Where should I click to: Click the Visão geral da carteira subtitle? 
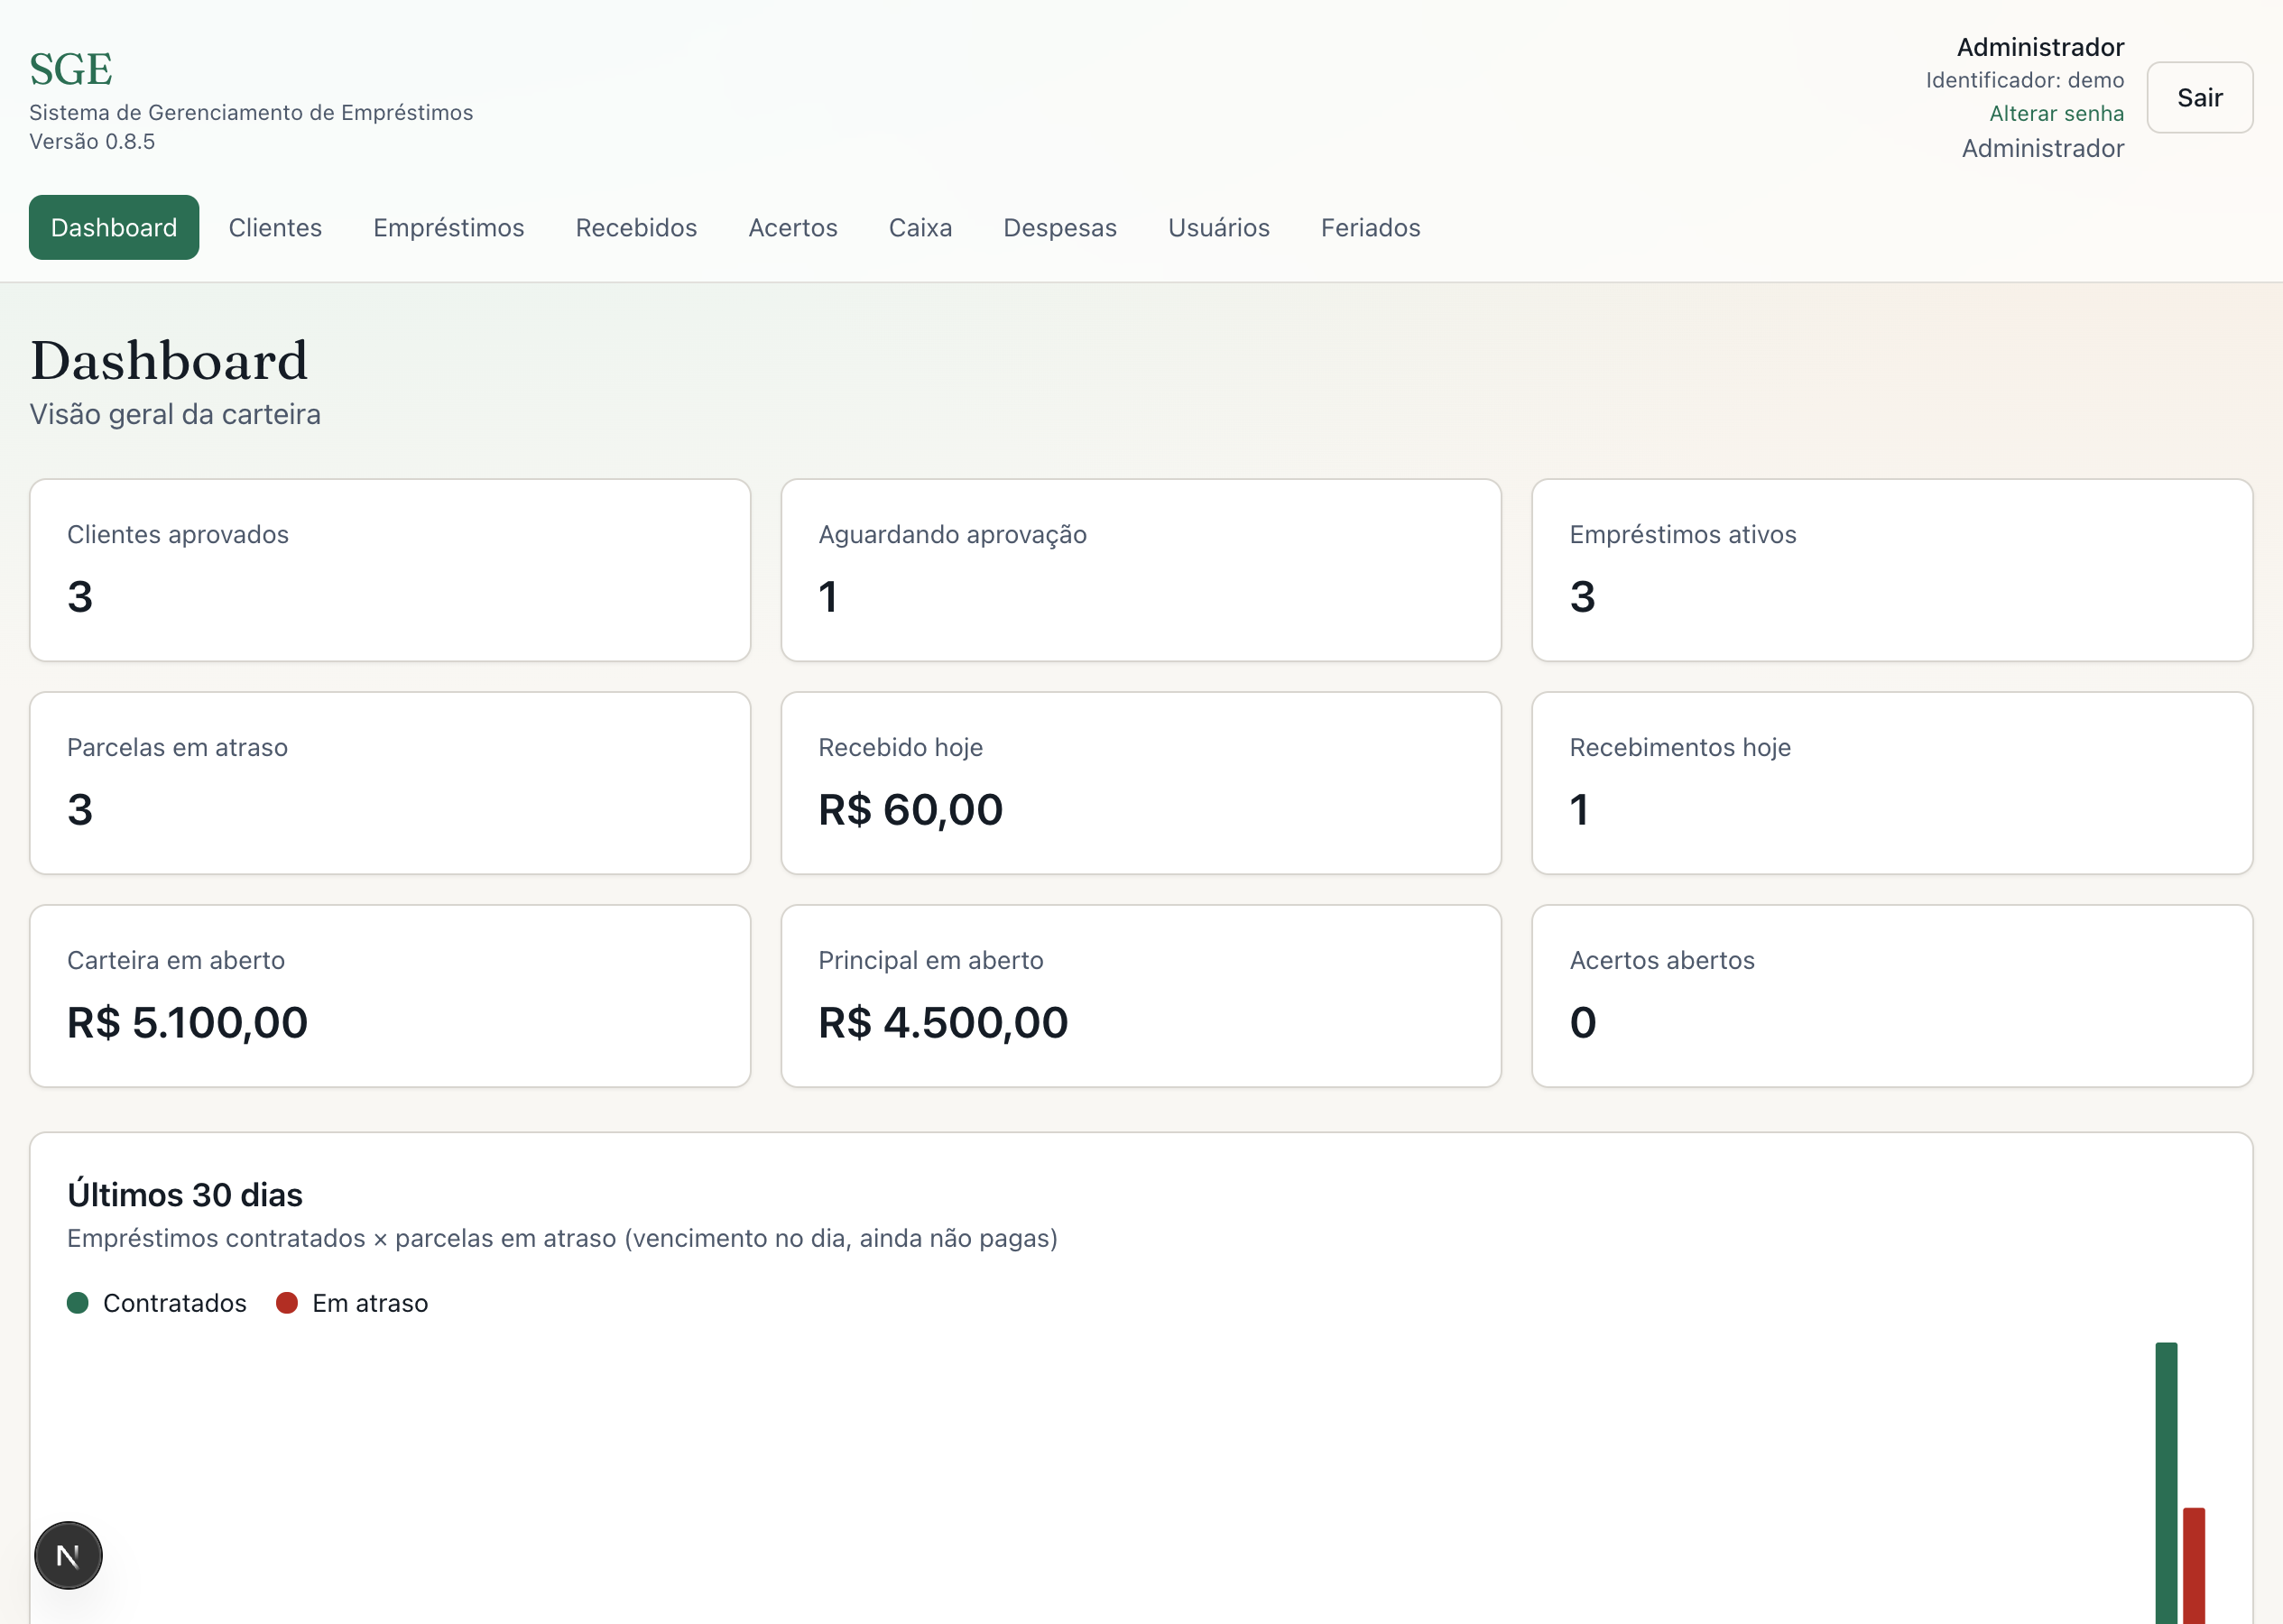[175, 414]
